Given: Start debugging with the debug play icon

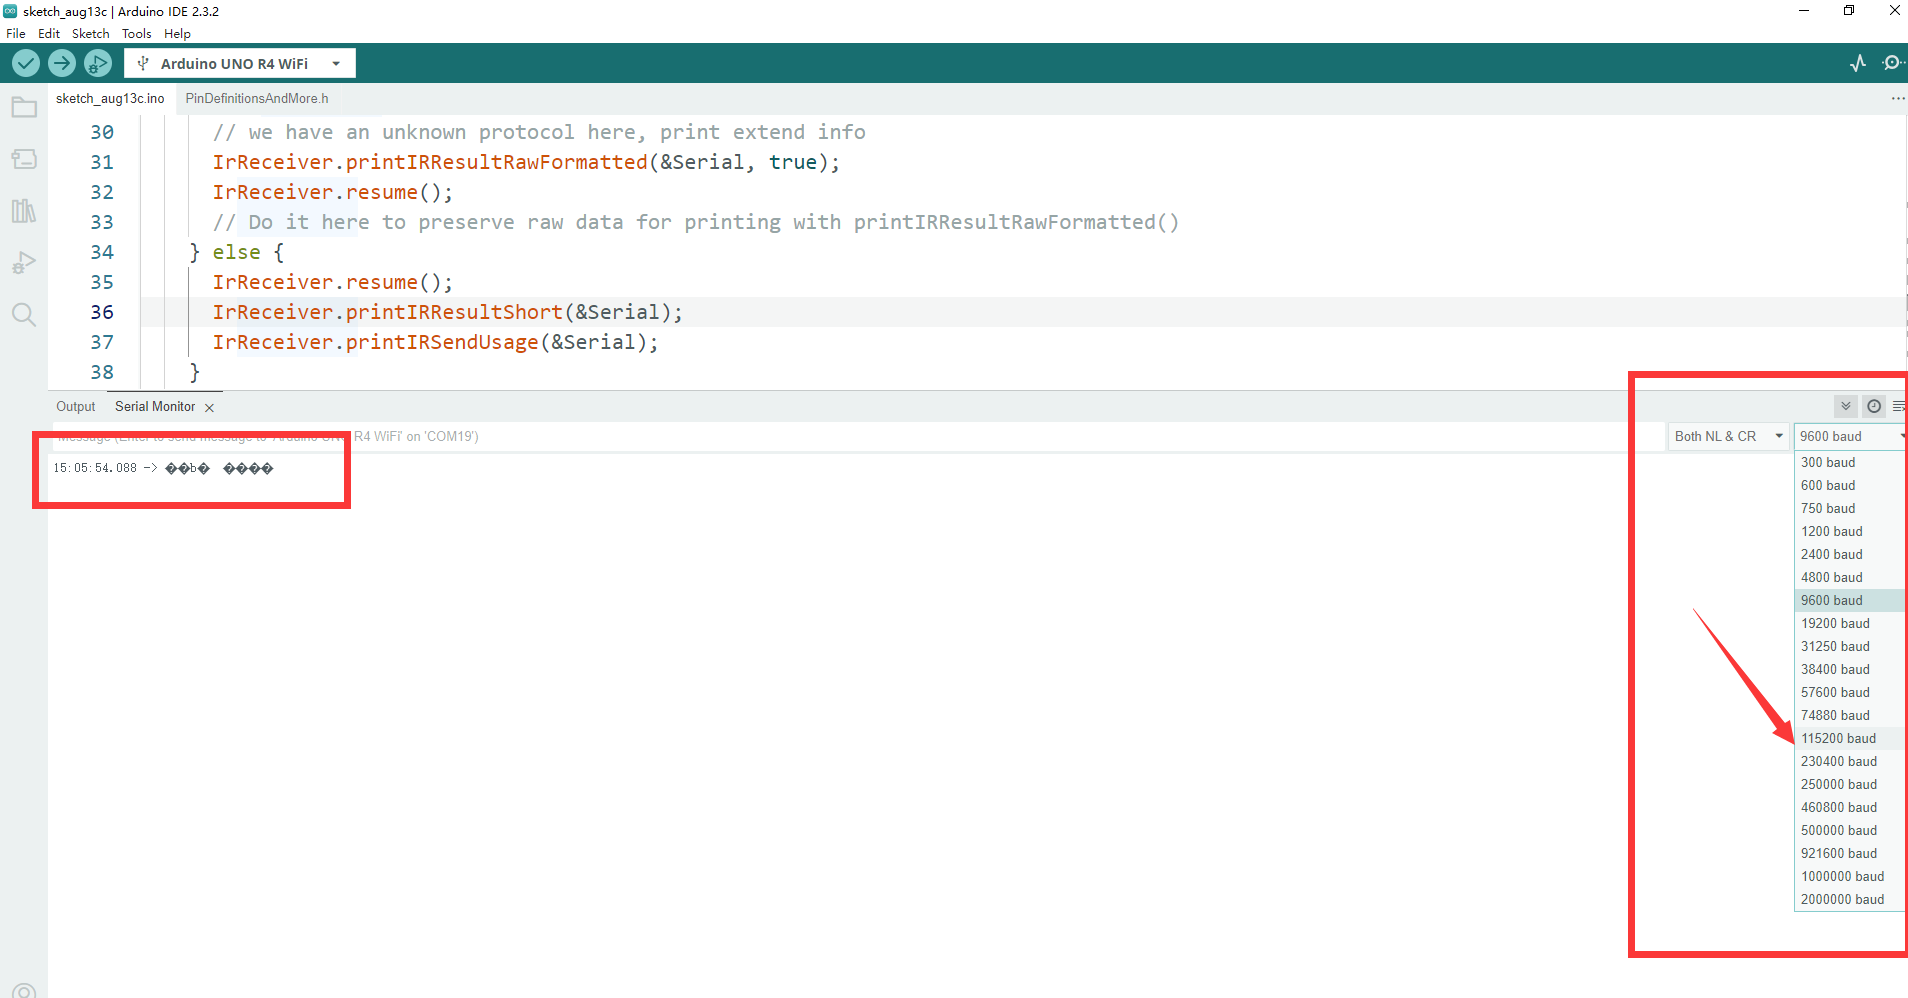Looking at the screenshot, I should pyautogui.click(x=98, y=63).
